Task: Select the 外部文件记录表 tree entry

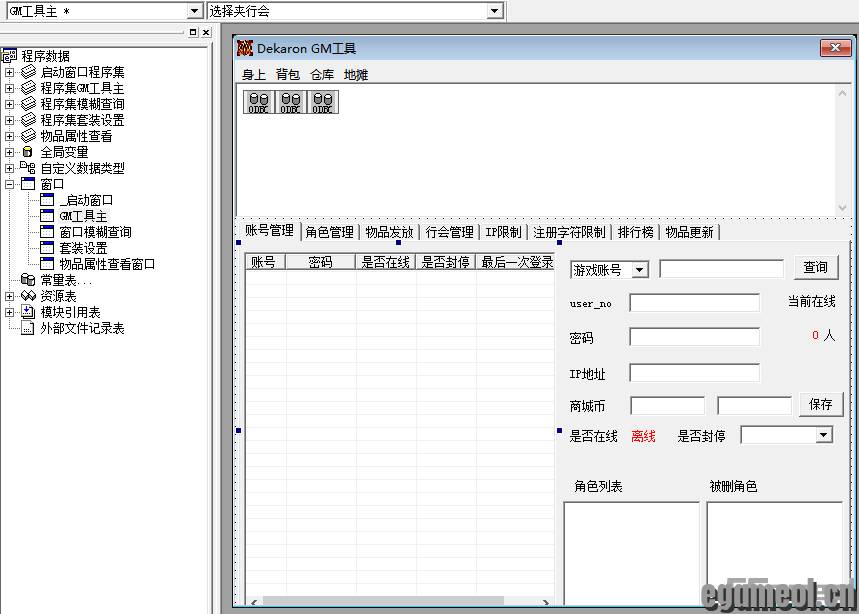Action: (x=82, y=328)
